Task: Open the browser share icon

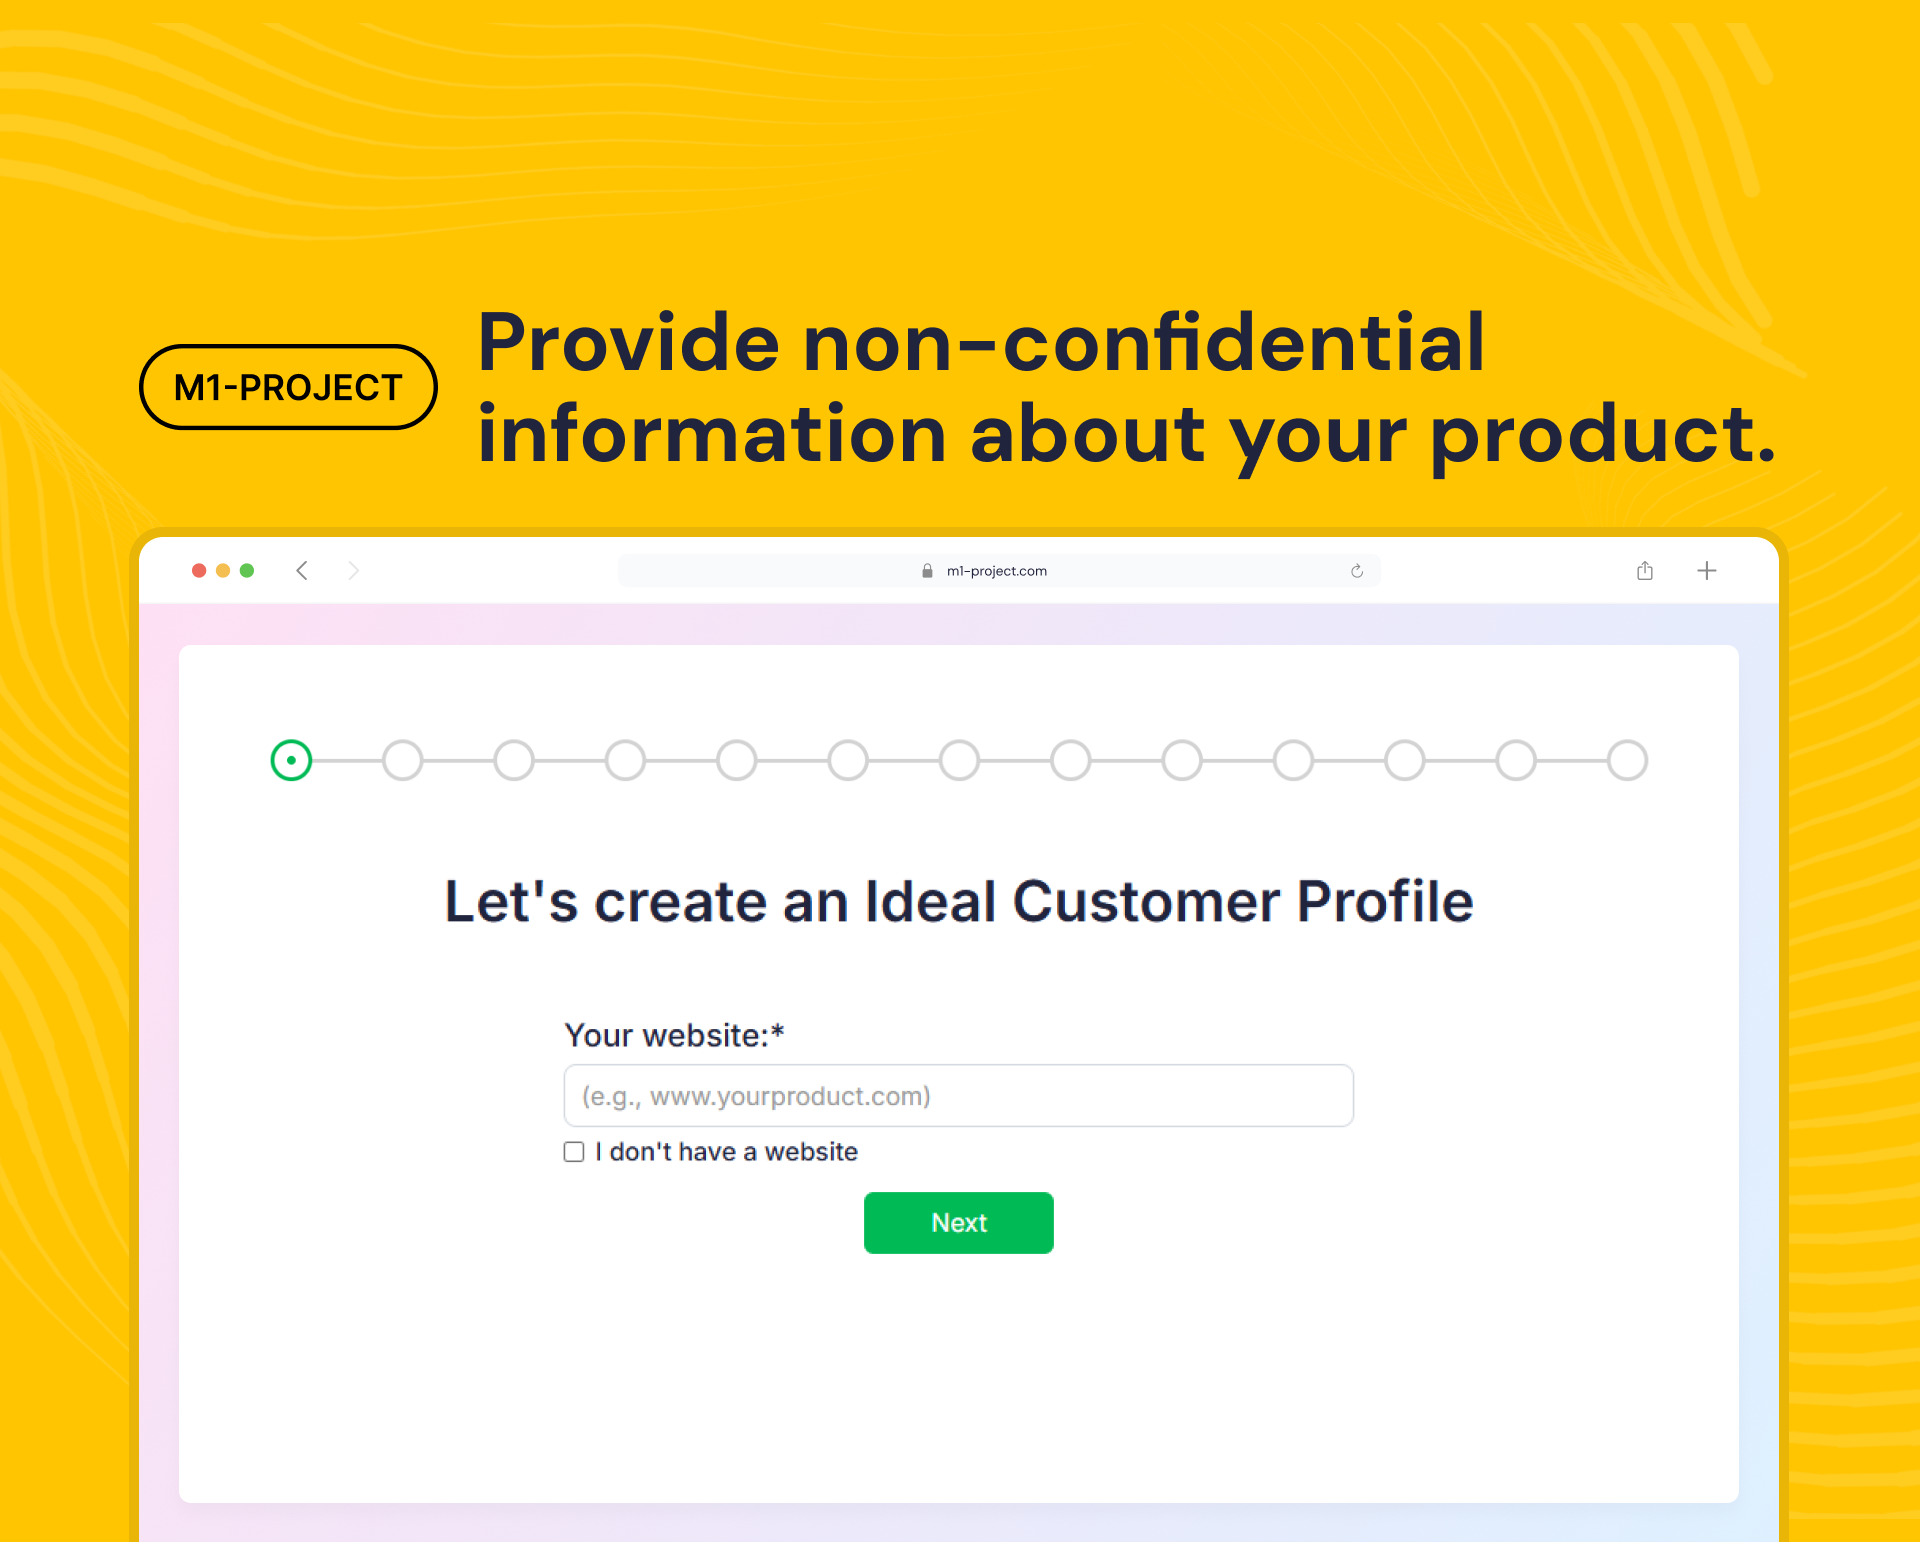Action: tap(1645, 571)
